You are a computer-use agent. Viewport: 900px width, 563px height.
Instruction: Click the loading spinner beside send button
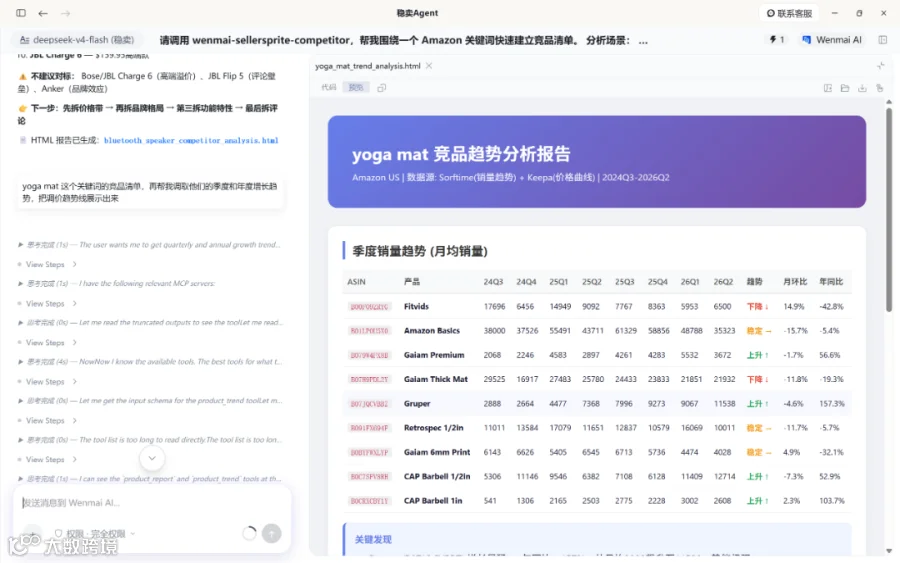(249, 533)
